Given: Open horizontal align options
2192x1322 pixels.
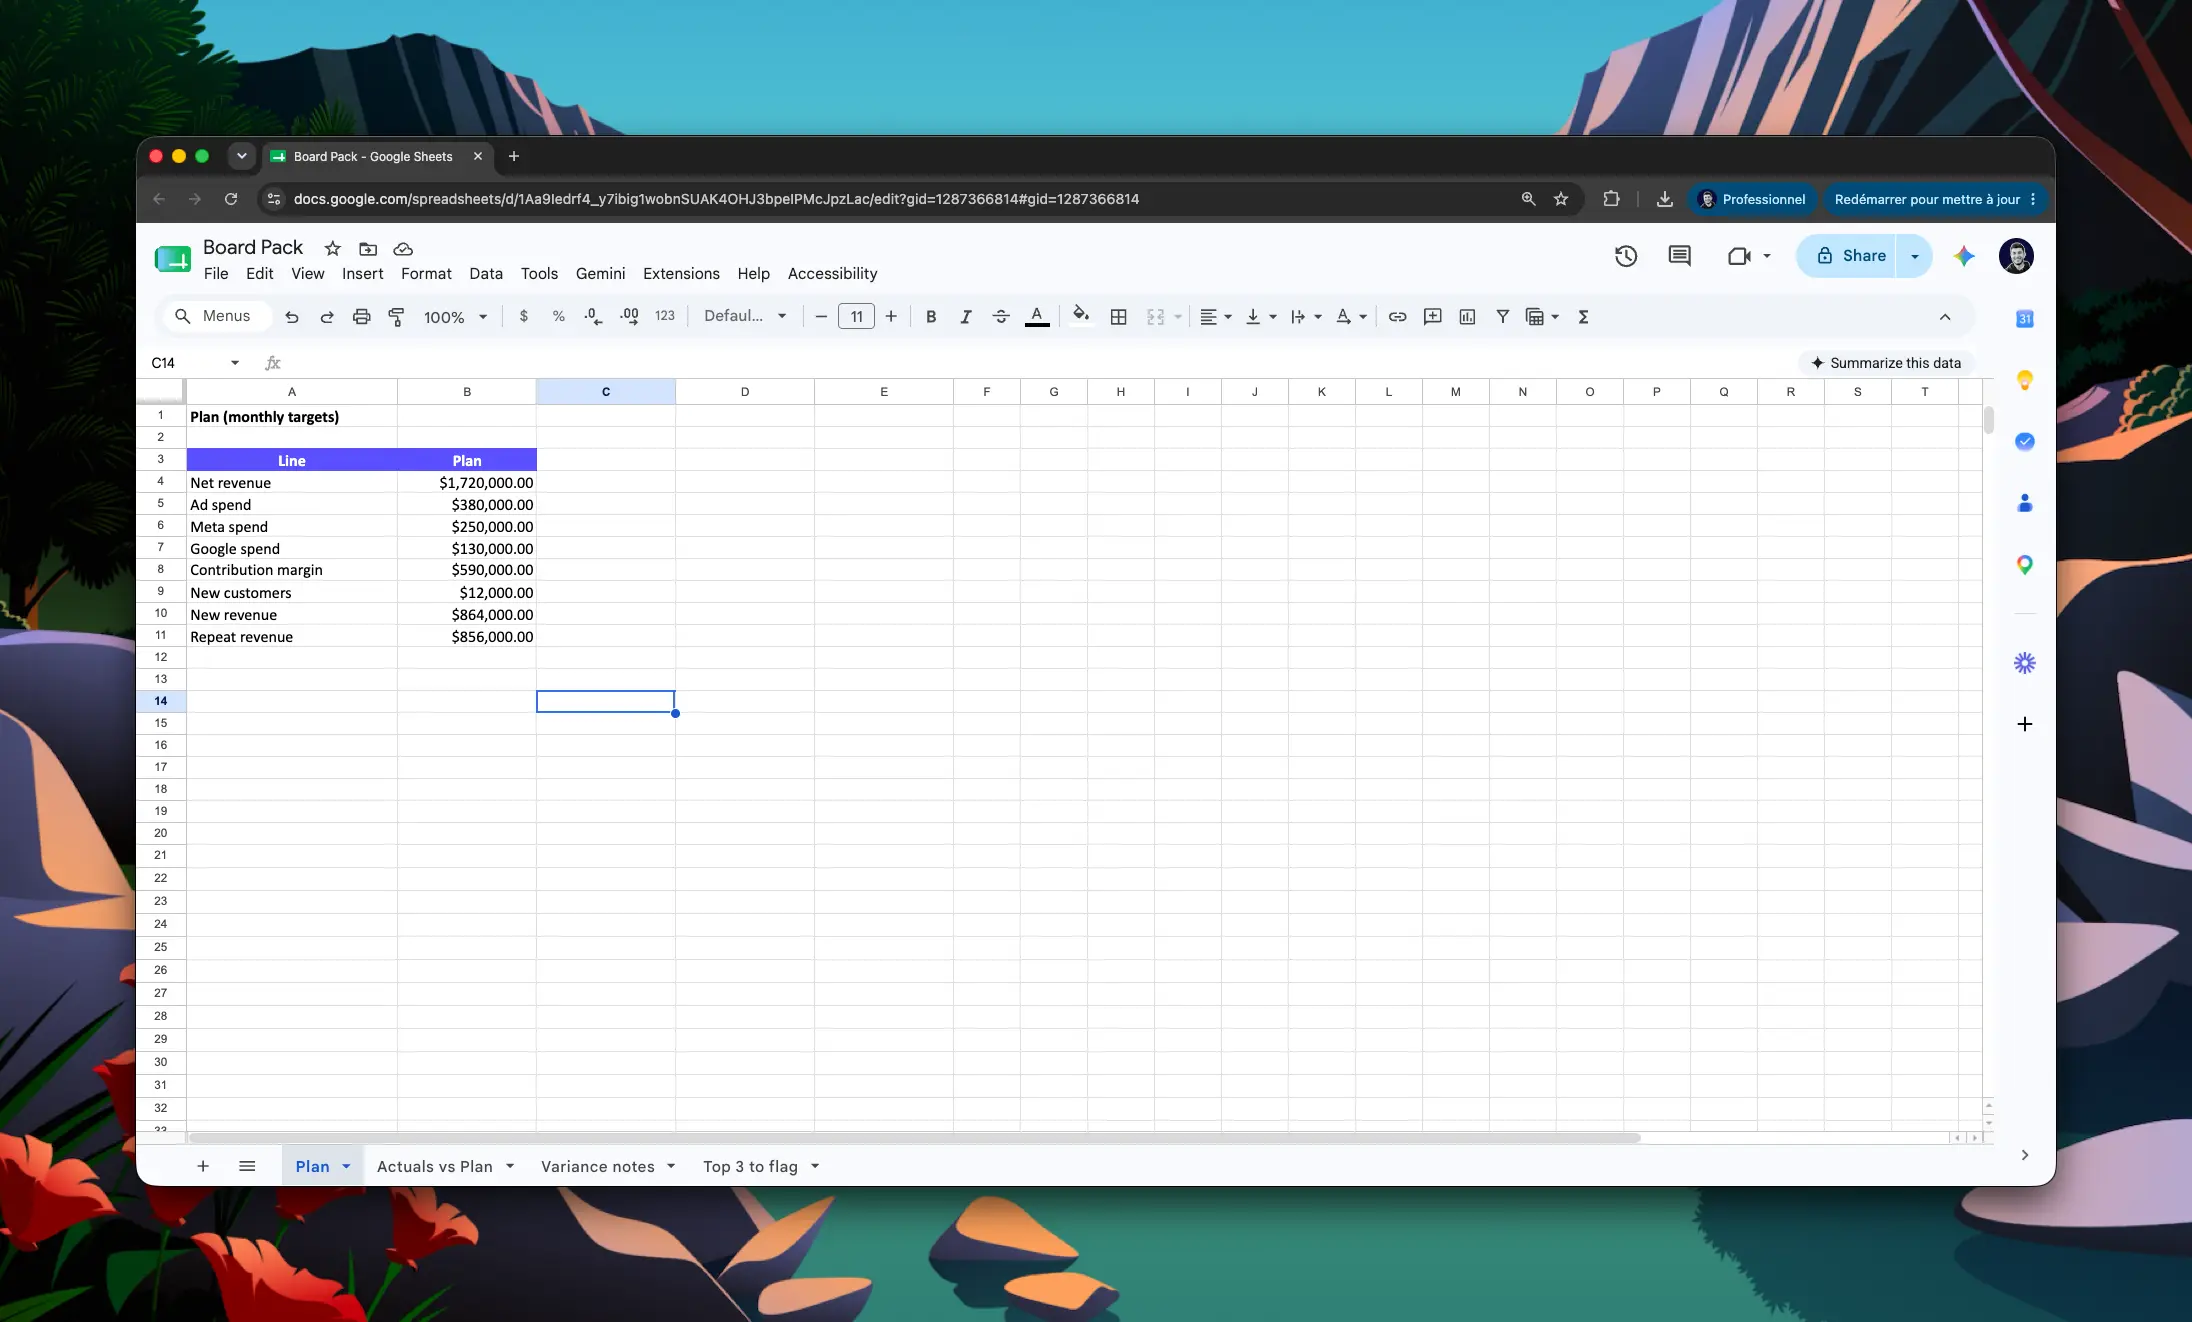Looking at the screenshot, I should (1216, 317).
